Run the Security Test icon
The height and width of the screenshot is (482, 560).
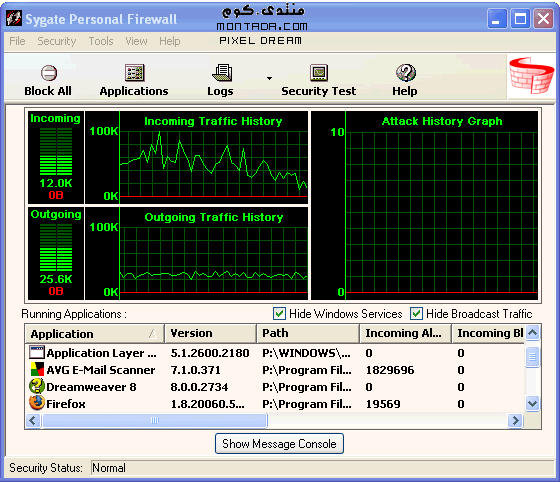tap(319, 72)
